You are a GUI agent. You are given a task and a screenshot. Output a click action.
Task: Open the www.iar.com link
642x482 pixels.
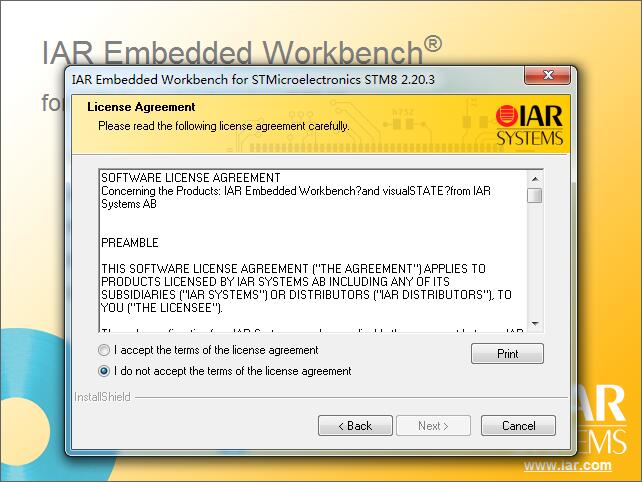pyautogui.click(x=567, y=466)
